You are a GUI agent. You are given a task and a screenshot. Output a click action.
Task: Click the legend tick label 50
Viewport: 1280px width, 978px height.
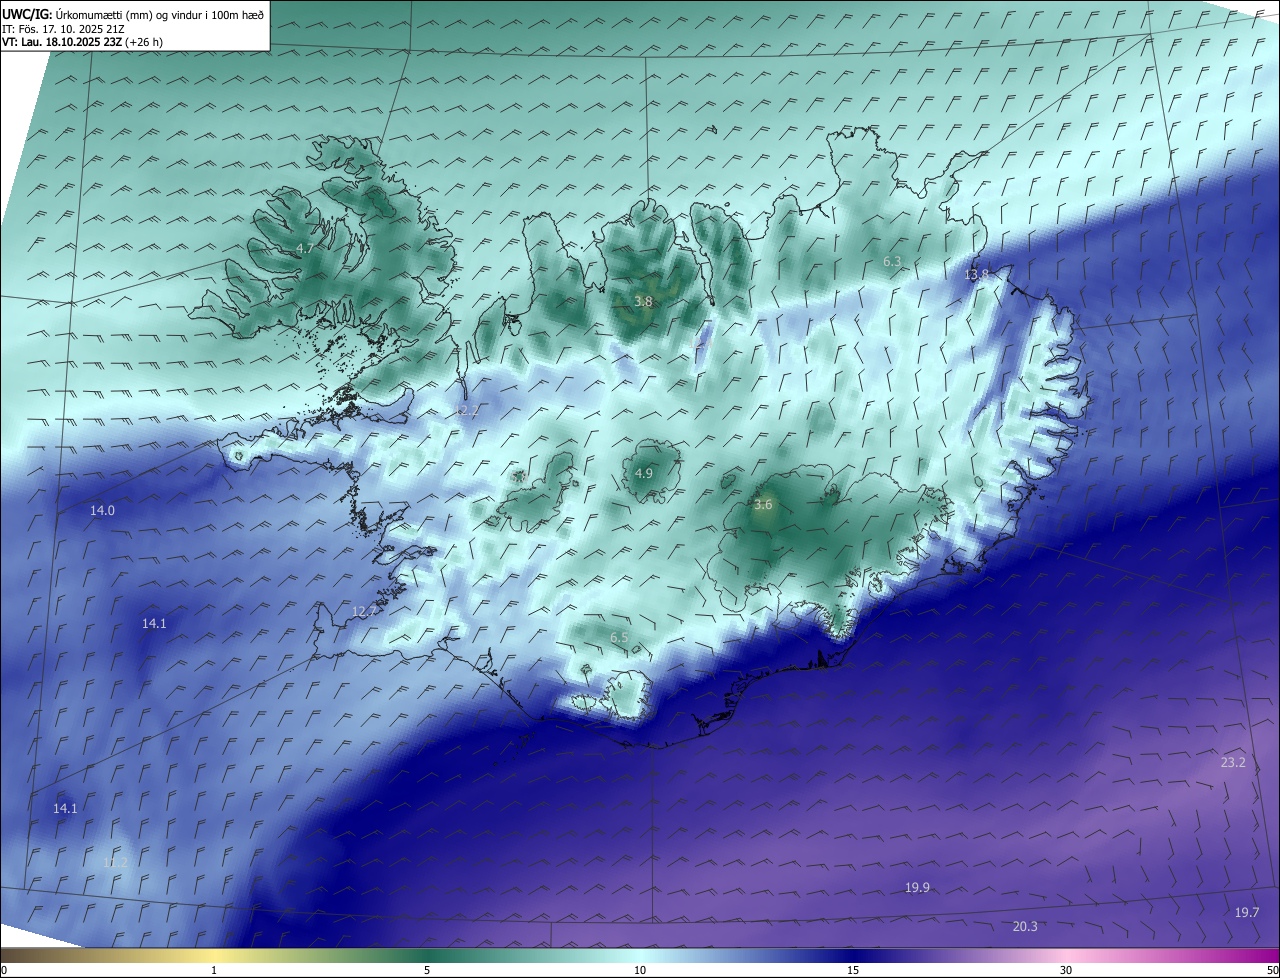coord(1272,970)
